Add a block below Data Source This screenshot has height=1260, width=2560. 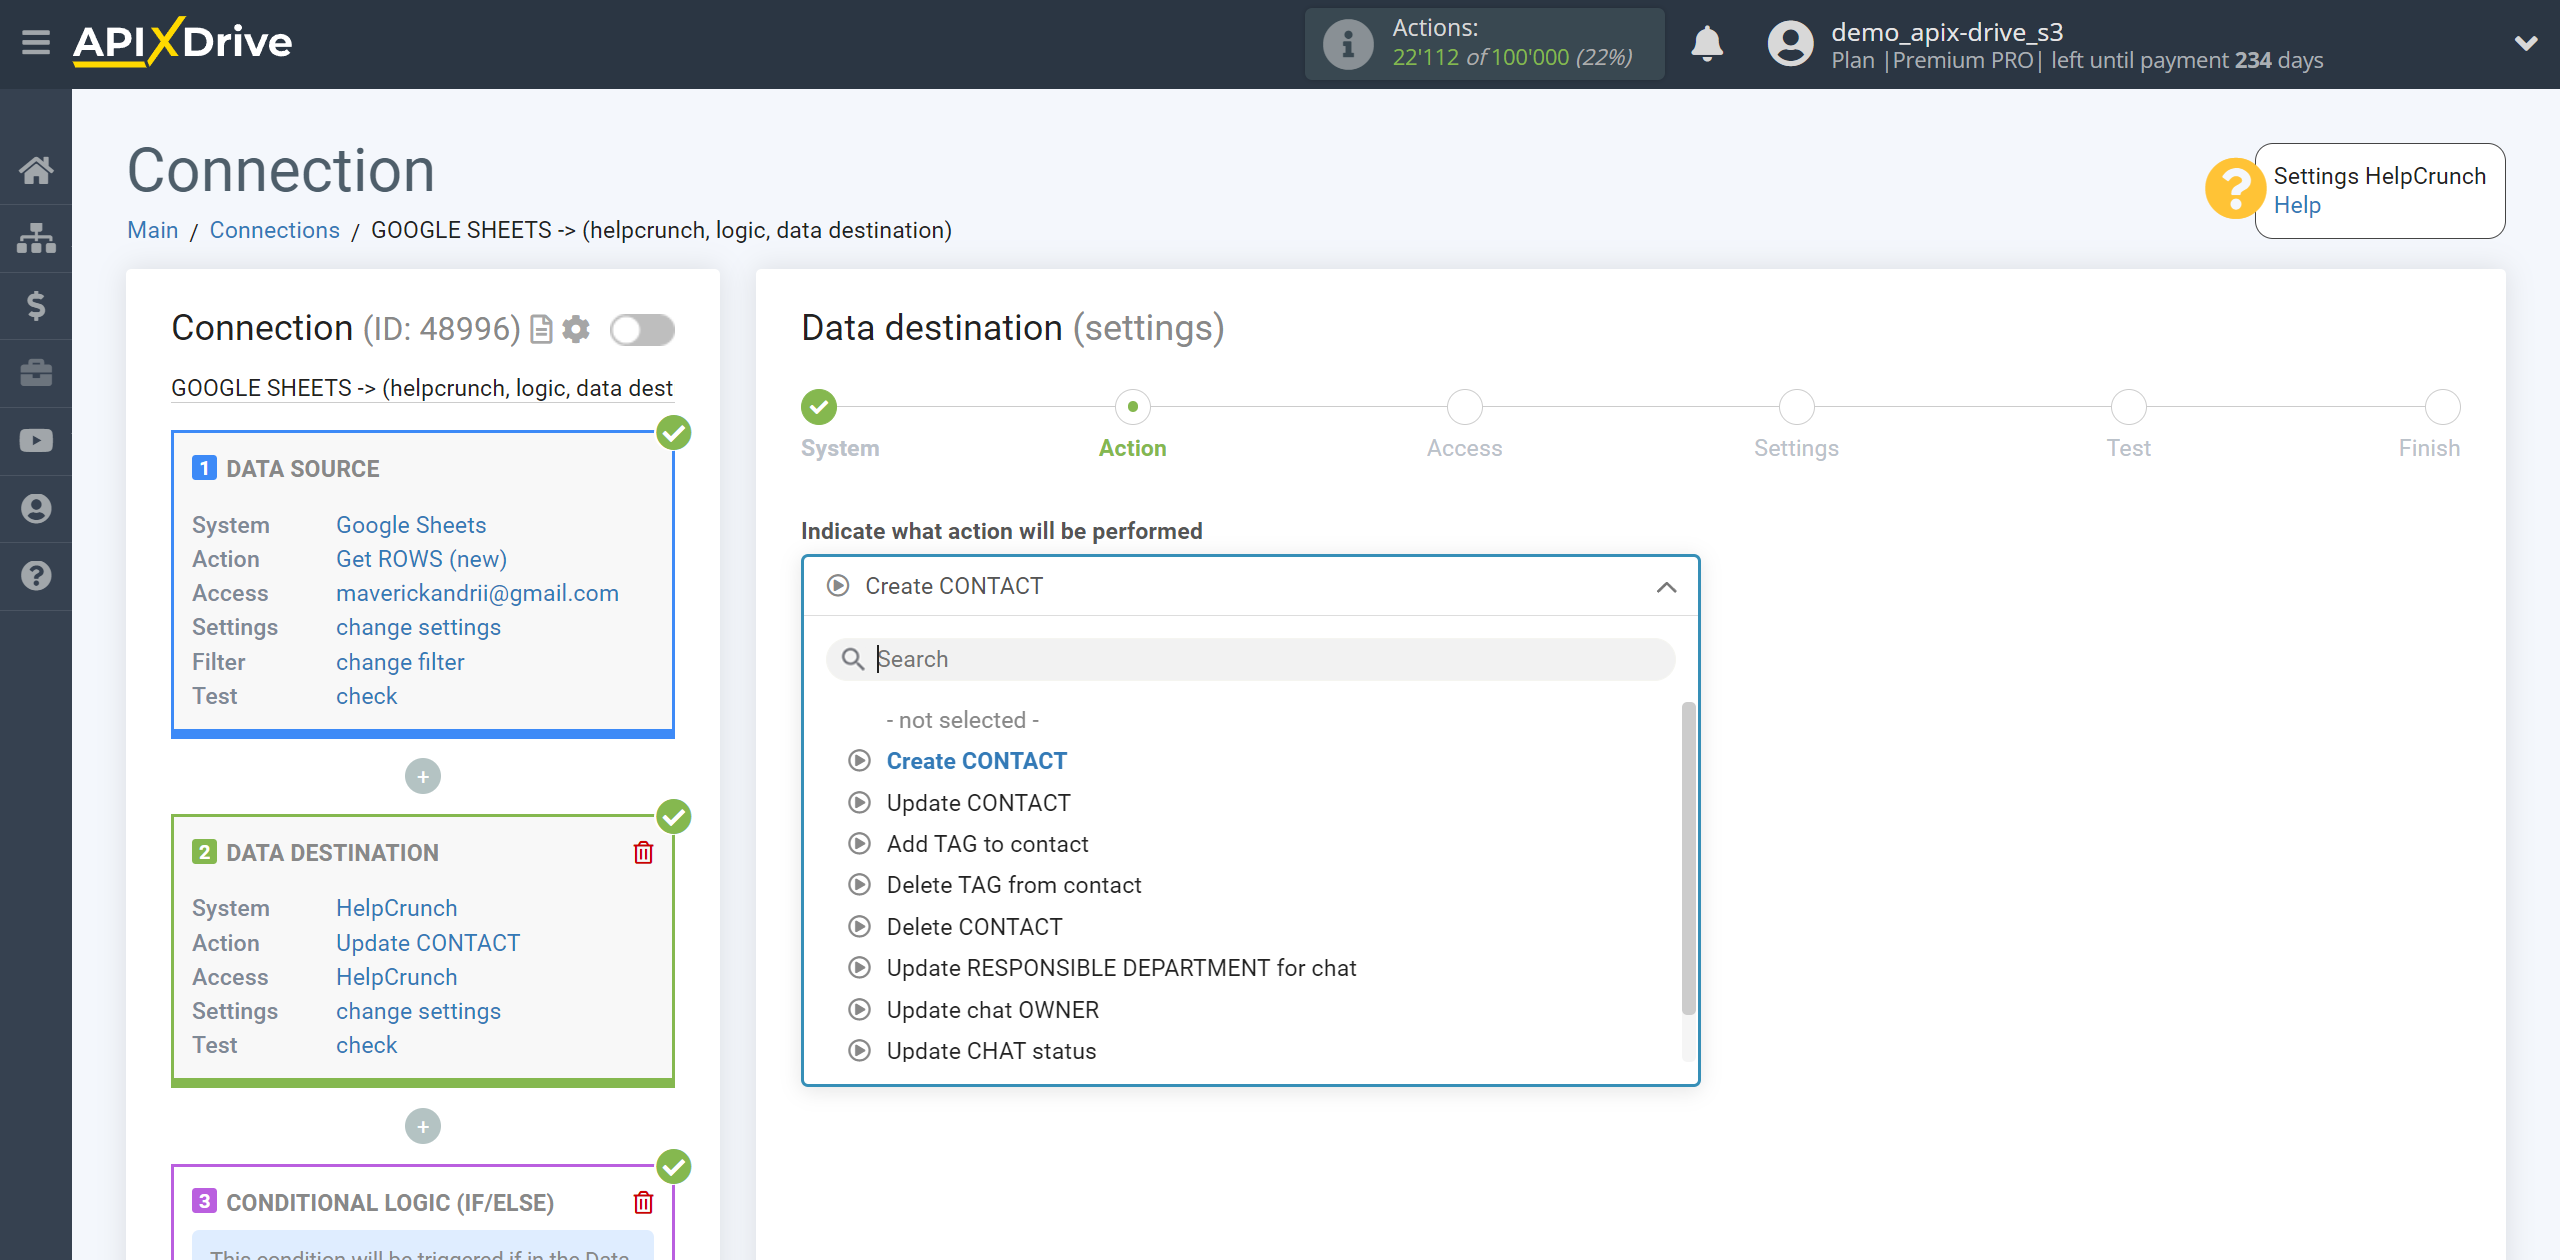coord(423,777)
